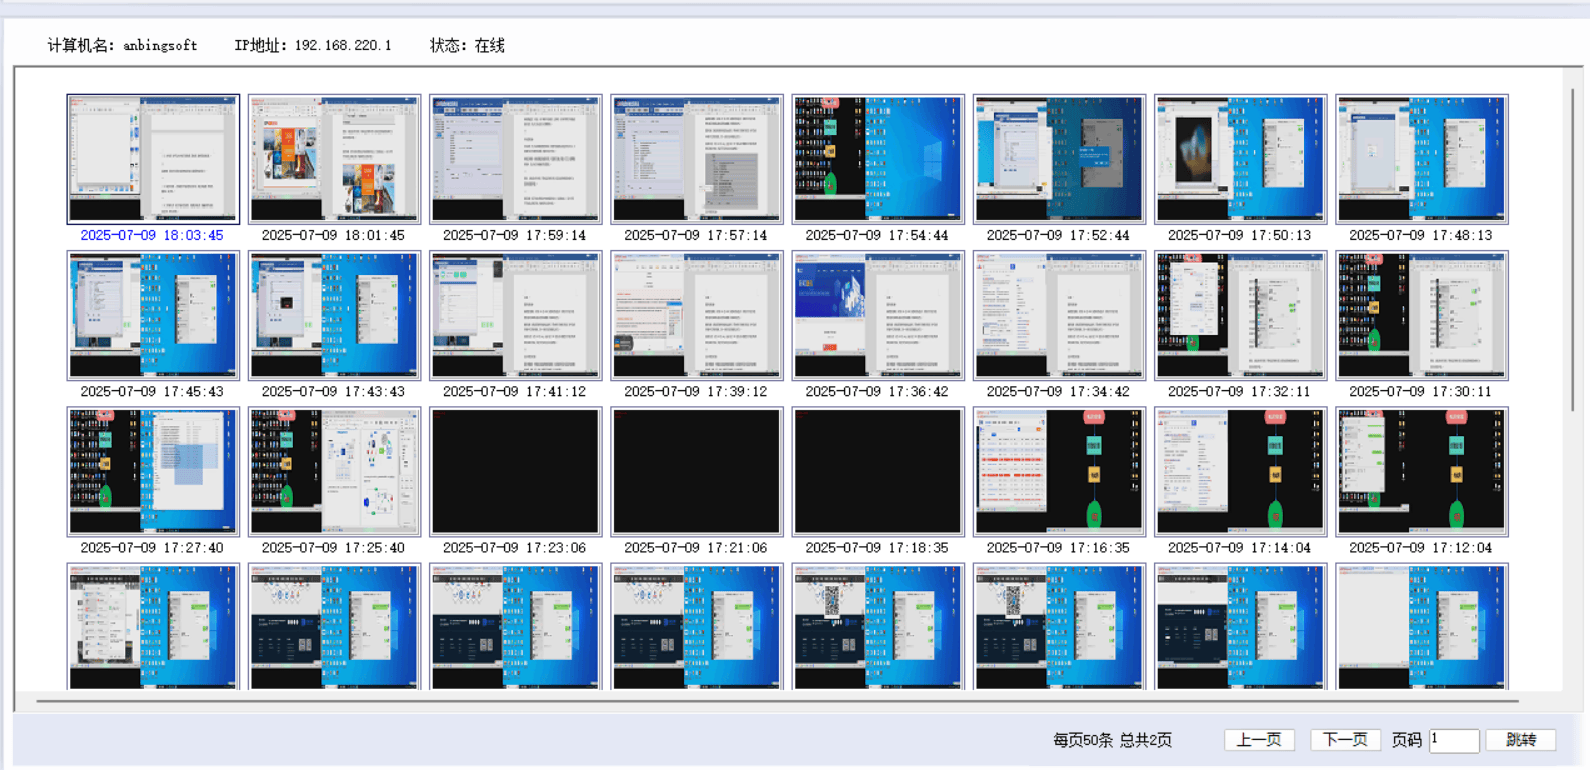Open the black thumbnail at 17:18:35

pos(877,471)
